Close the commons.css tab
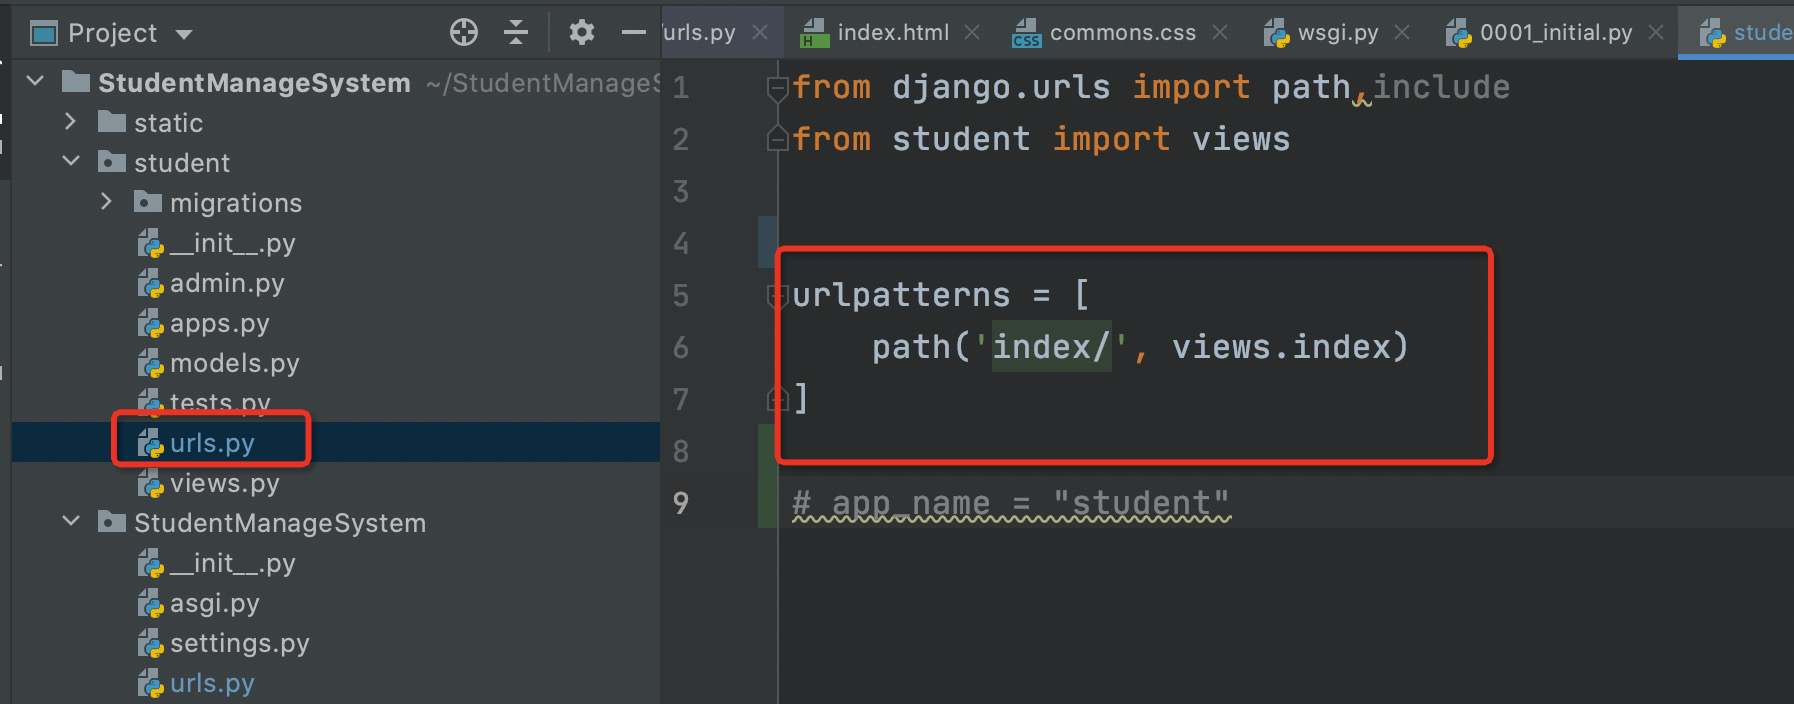Screen dimensions: 1794x704 point(1220,33)
